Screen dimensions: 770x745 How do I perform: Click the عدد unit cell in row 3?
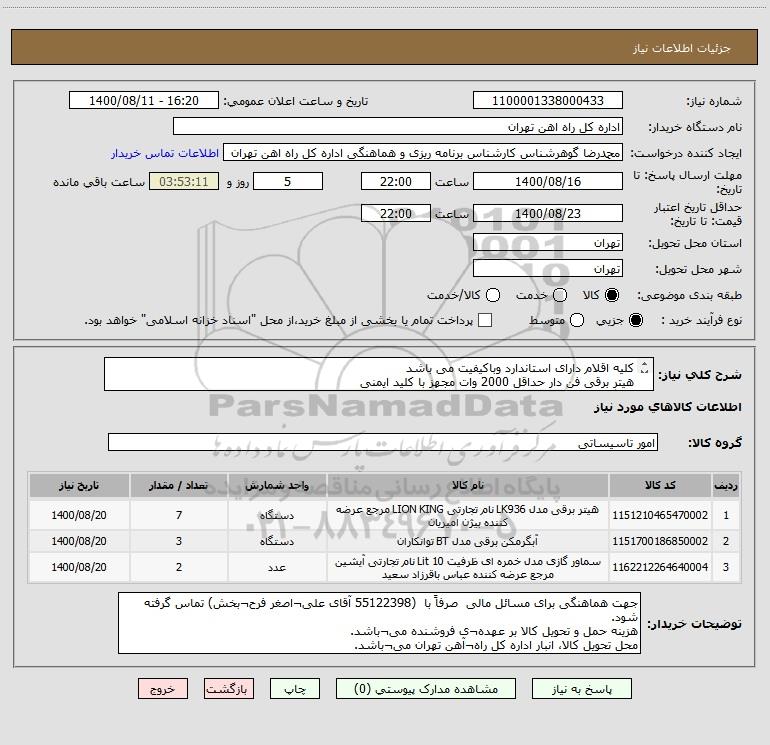[x=277, y=567]
